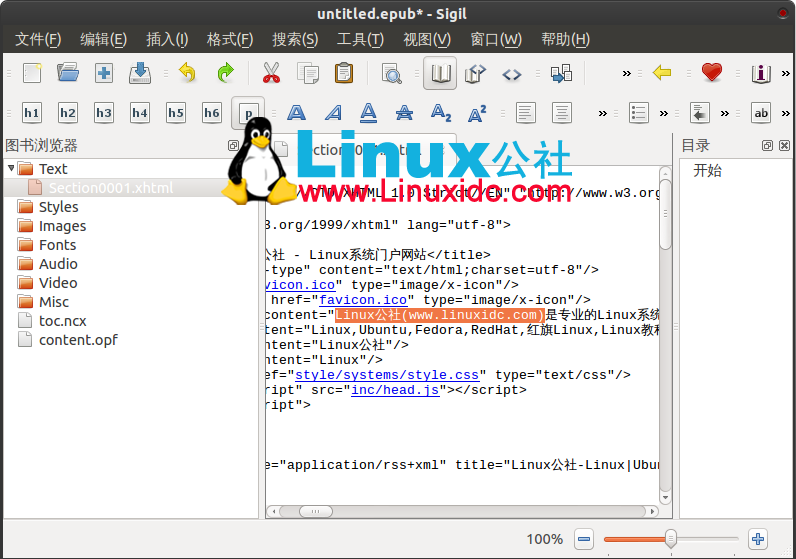Click the Save (download arrow) icon

point(140,73)
